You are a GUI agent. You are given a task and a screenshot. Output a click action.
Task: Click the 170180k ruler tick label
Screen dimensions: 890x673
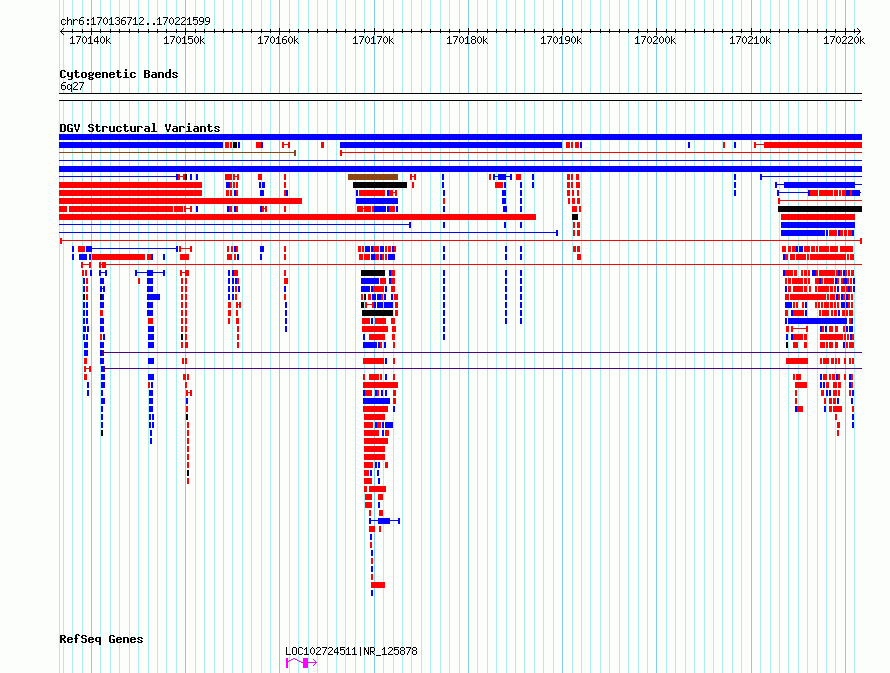click(467, 40)
